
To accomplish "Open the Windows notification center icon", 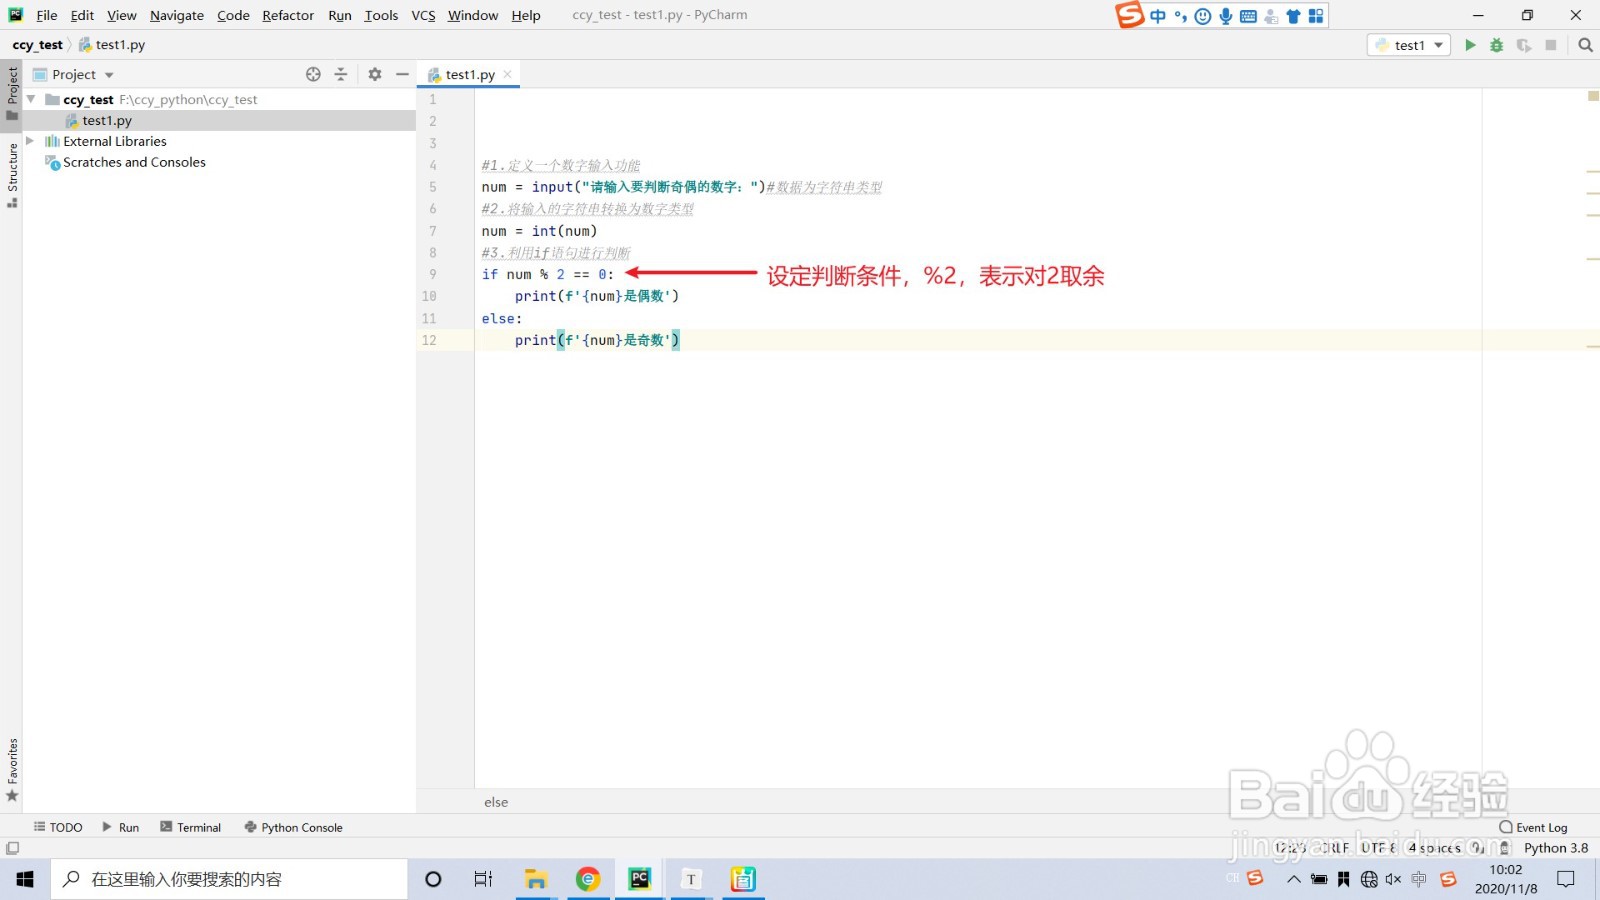I will pos(1566,879).
